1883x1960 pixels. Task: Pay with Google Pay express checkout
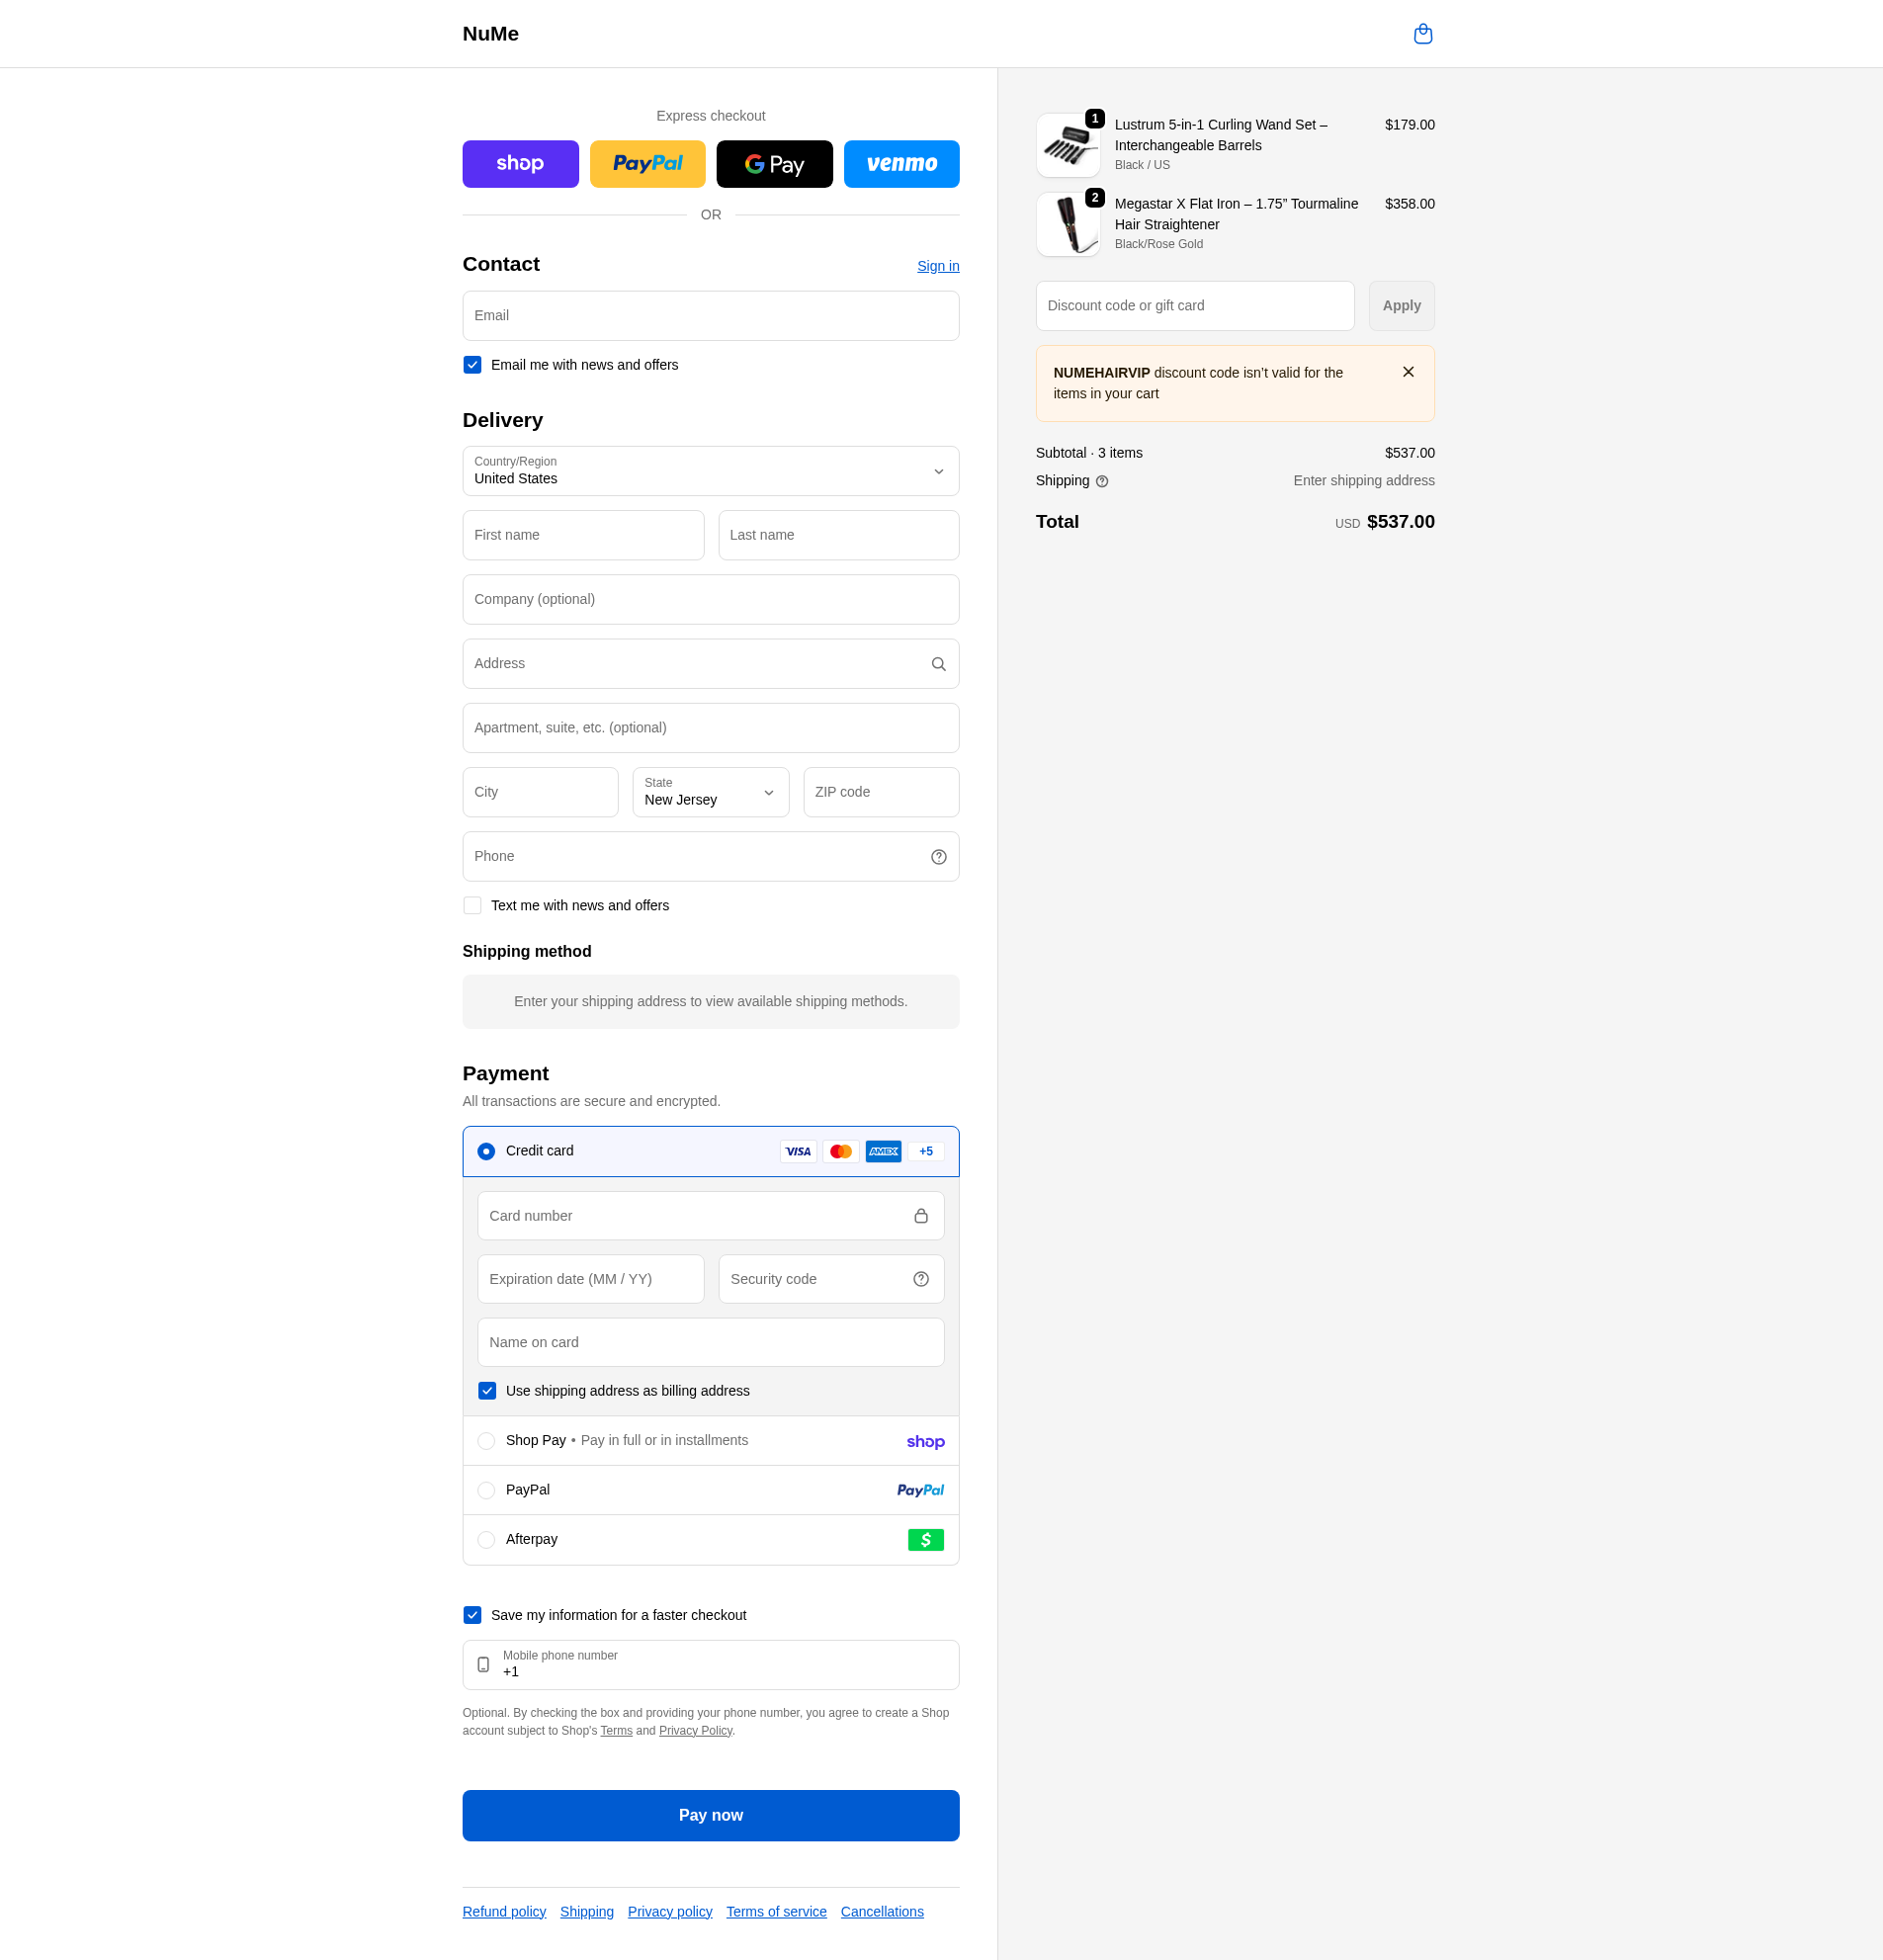[x=773, y=164]
